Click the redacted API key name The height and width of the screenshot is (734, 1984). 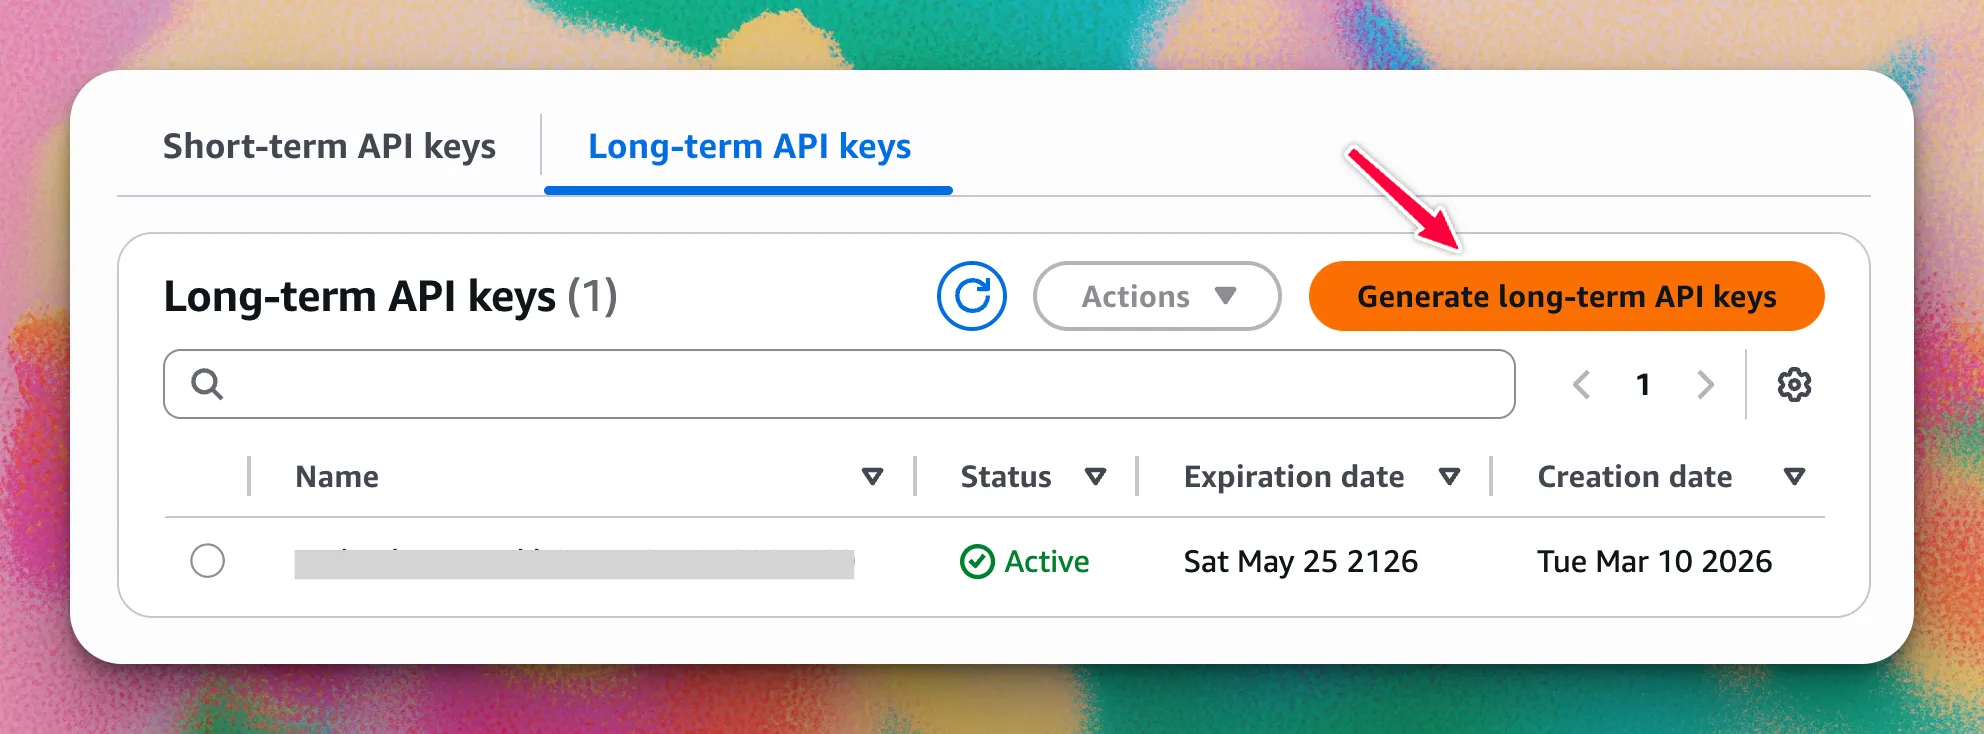[574, 564]
